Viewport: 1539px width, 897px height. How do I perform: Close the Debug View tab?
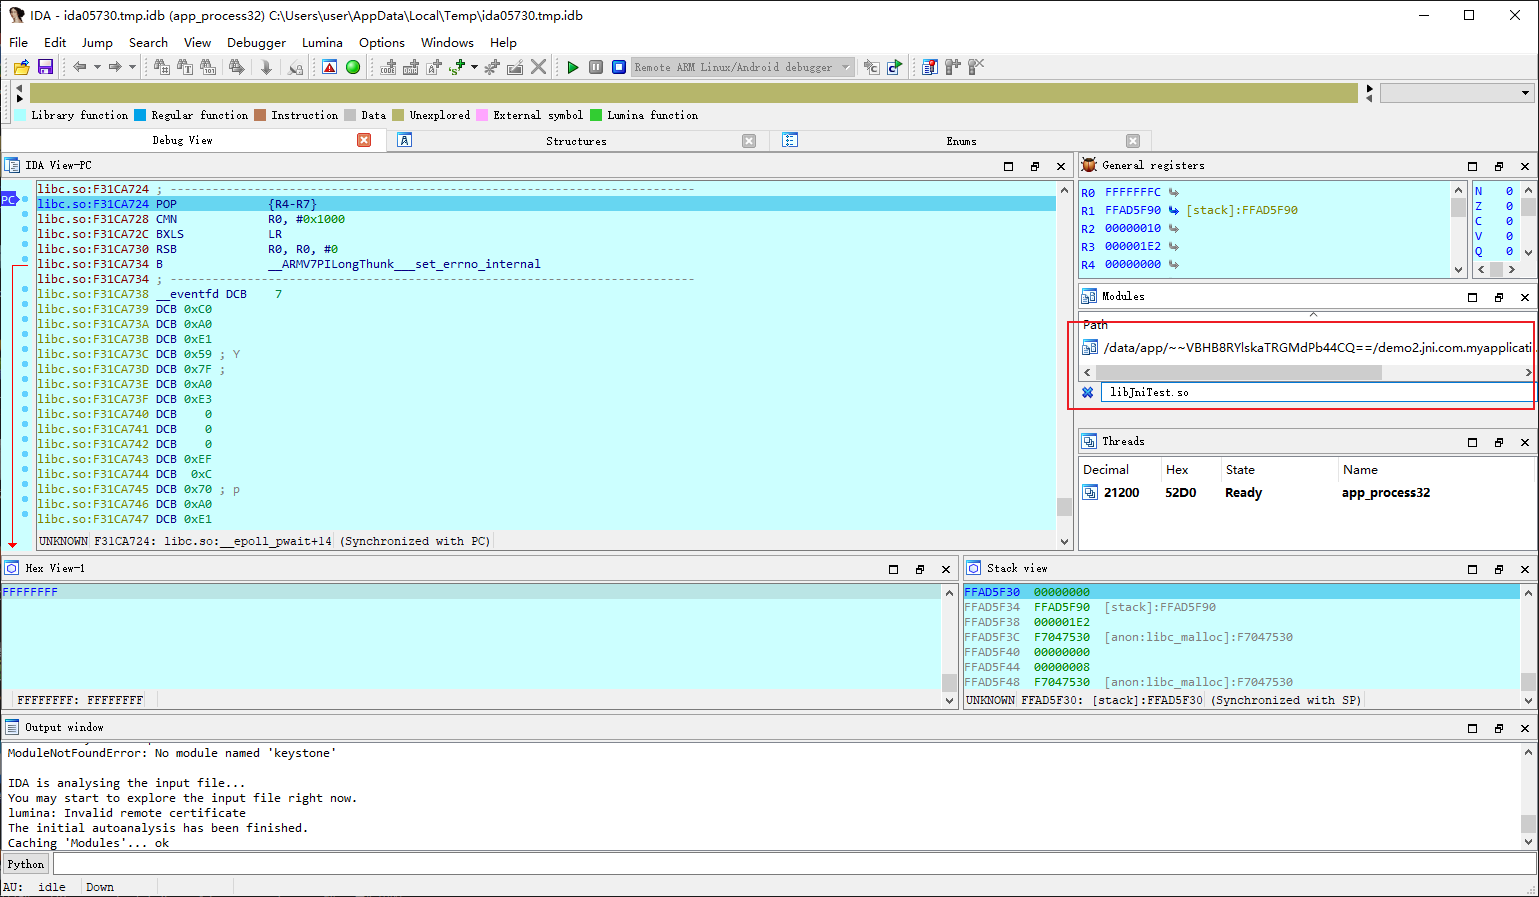(364, 140)
